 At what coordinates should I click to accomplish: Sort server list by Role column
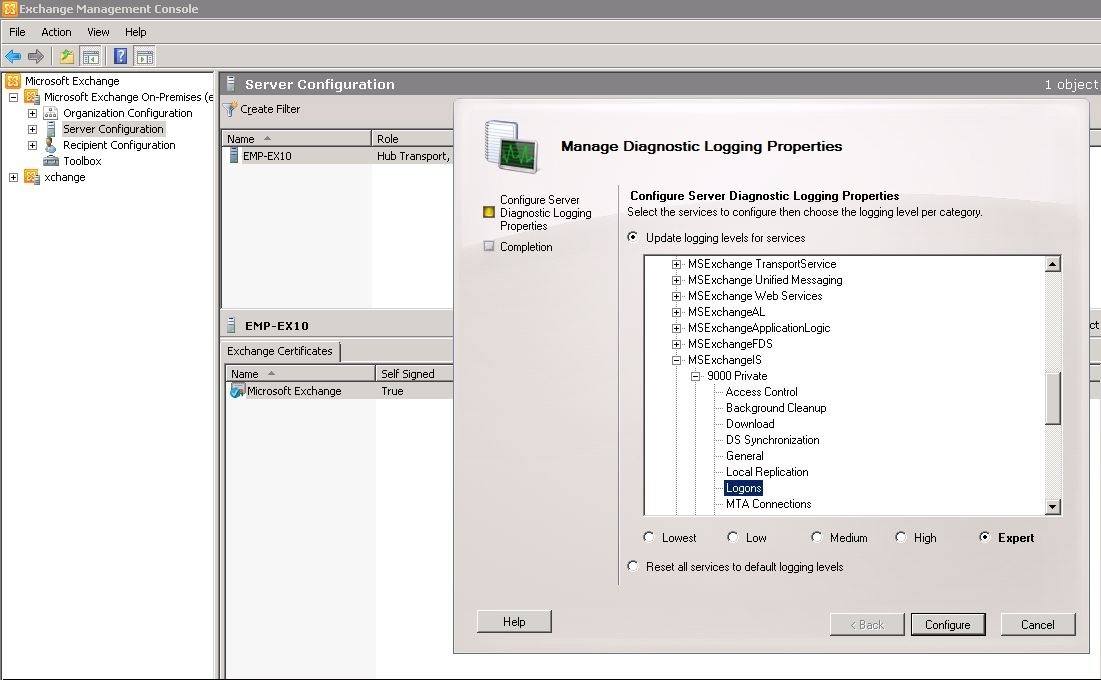coord(413,138)
